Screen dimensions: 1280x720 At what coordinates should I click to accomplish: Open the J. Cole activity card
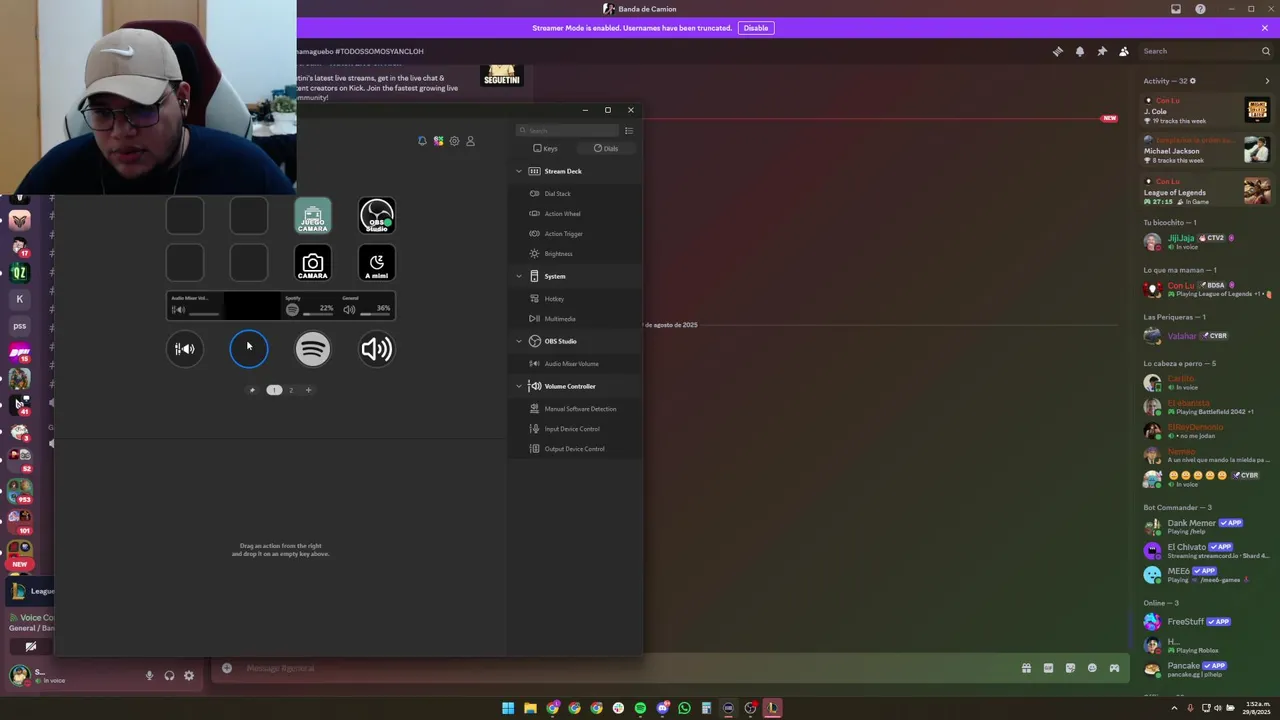click(x=1207, y=110)
